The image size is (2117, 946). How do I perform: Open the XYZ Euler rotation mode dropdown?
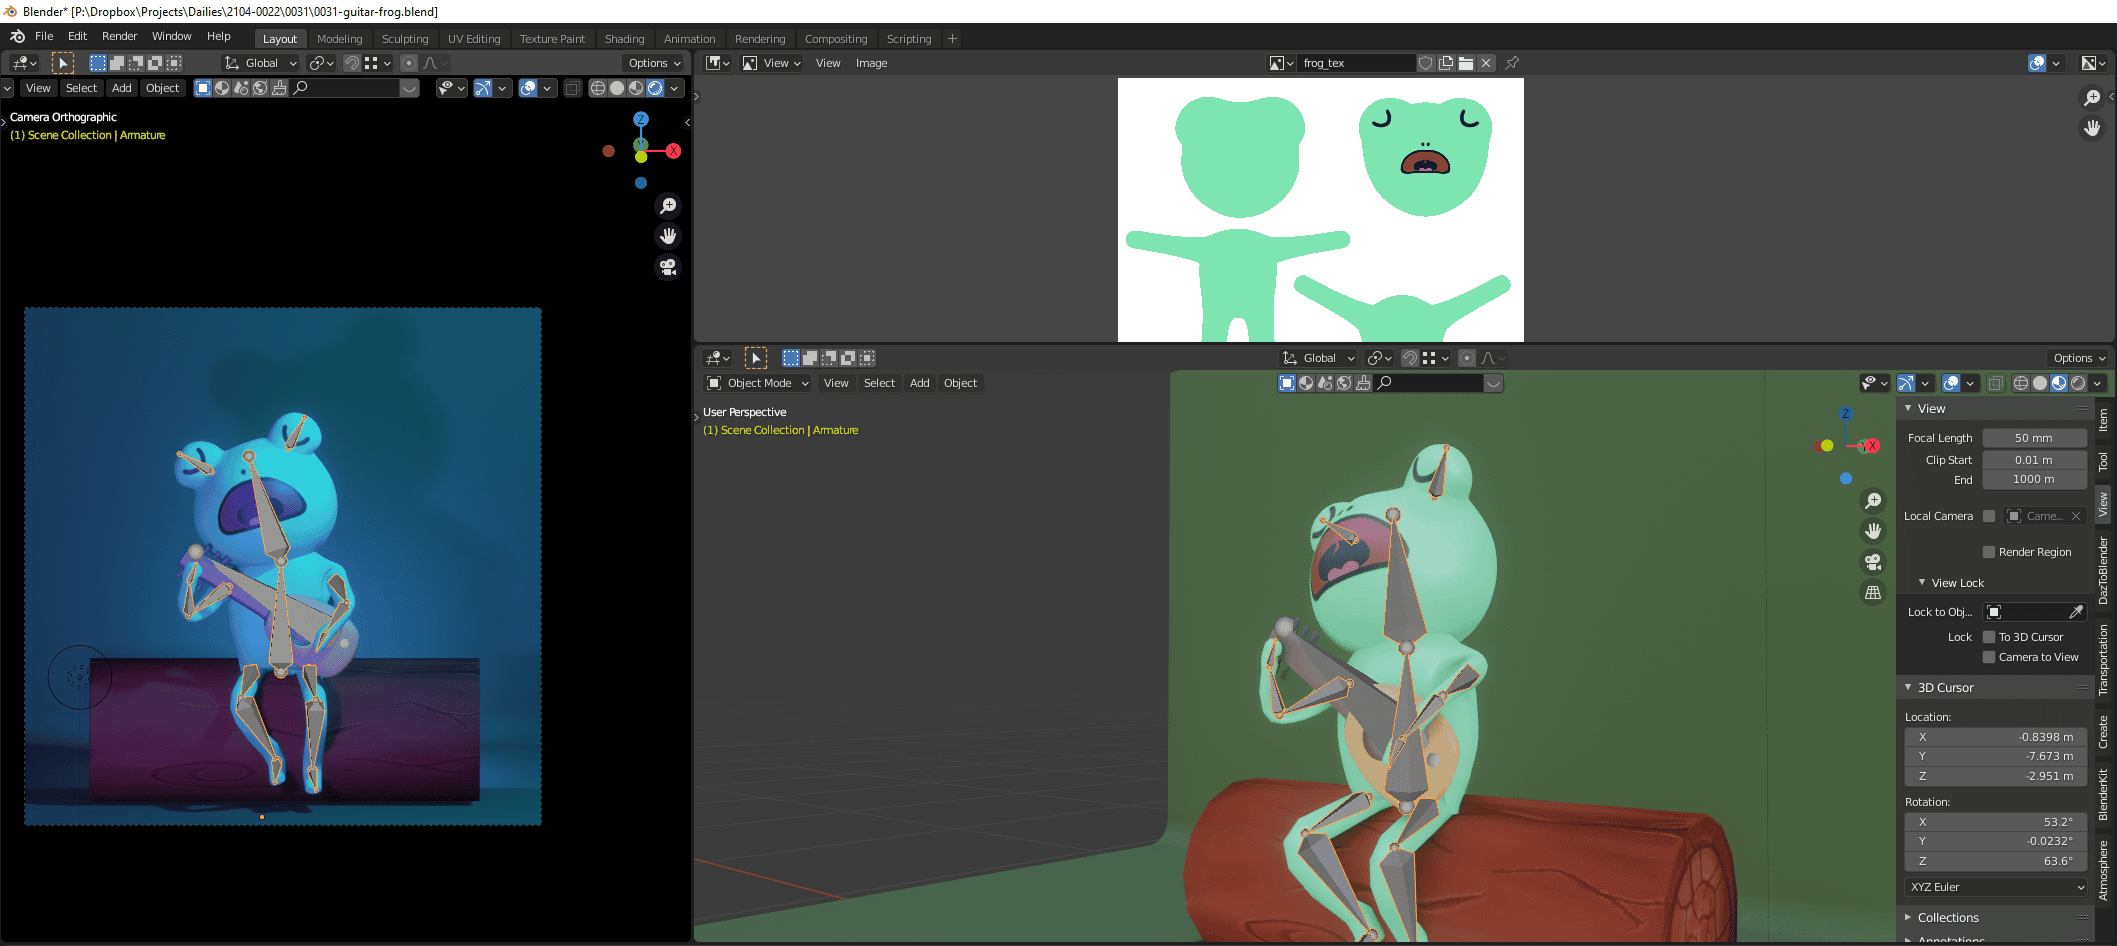pyautogui.click(x=1996, y=887)
